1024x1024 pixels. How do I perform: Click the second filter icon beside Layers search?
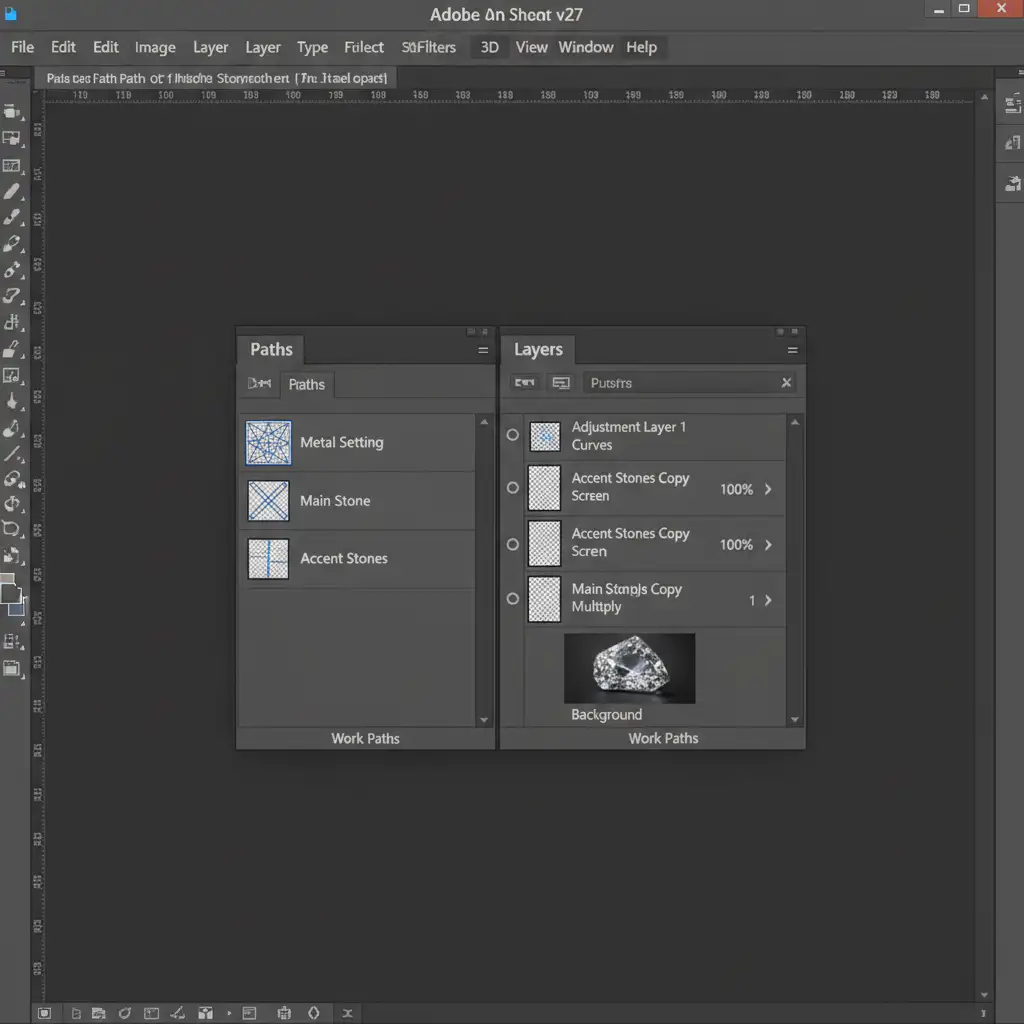pos(561,383)
